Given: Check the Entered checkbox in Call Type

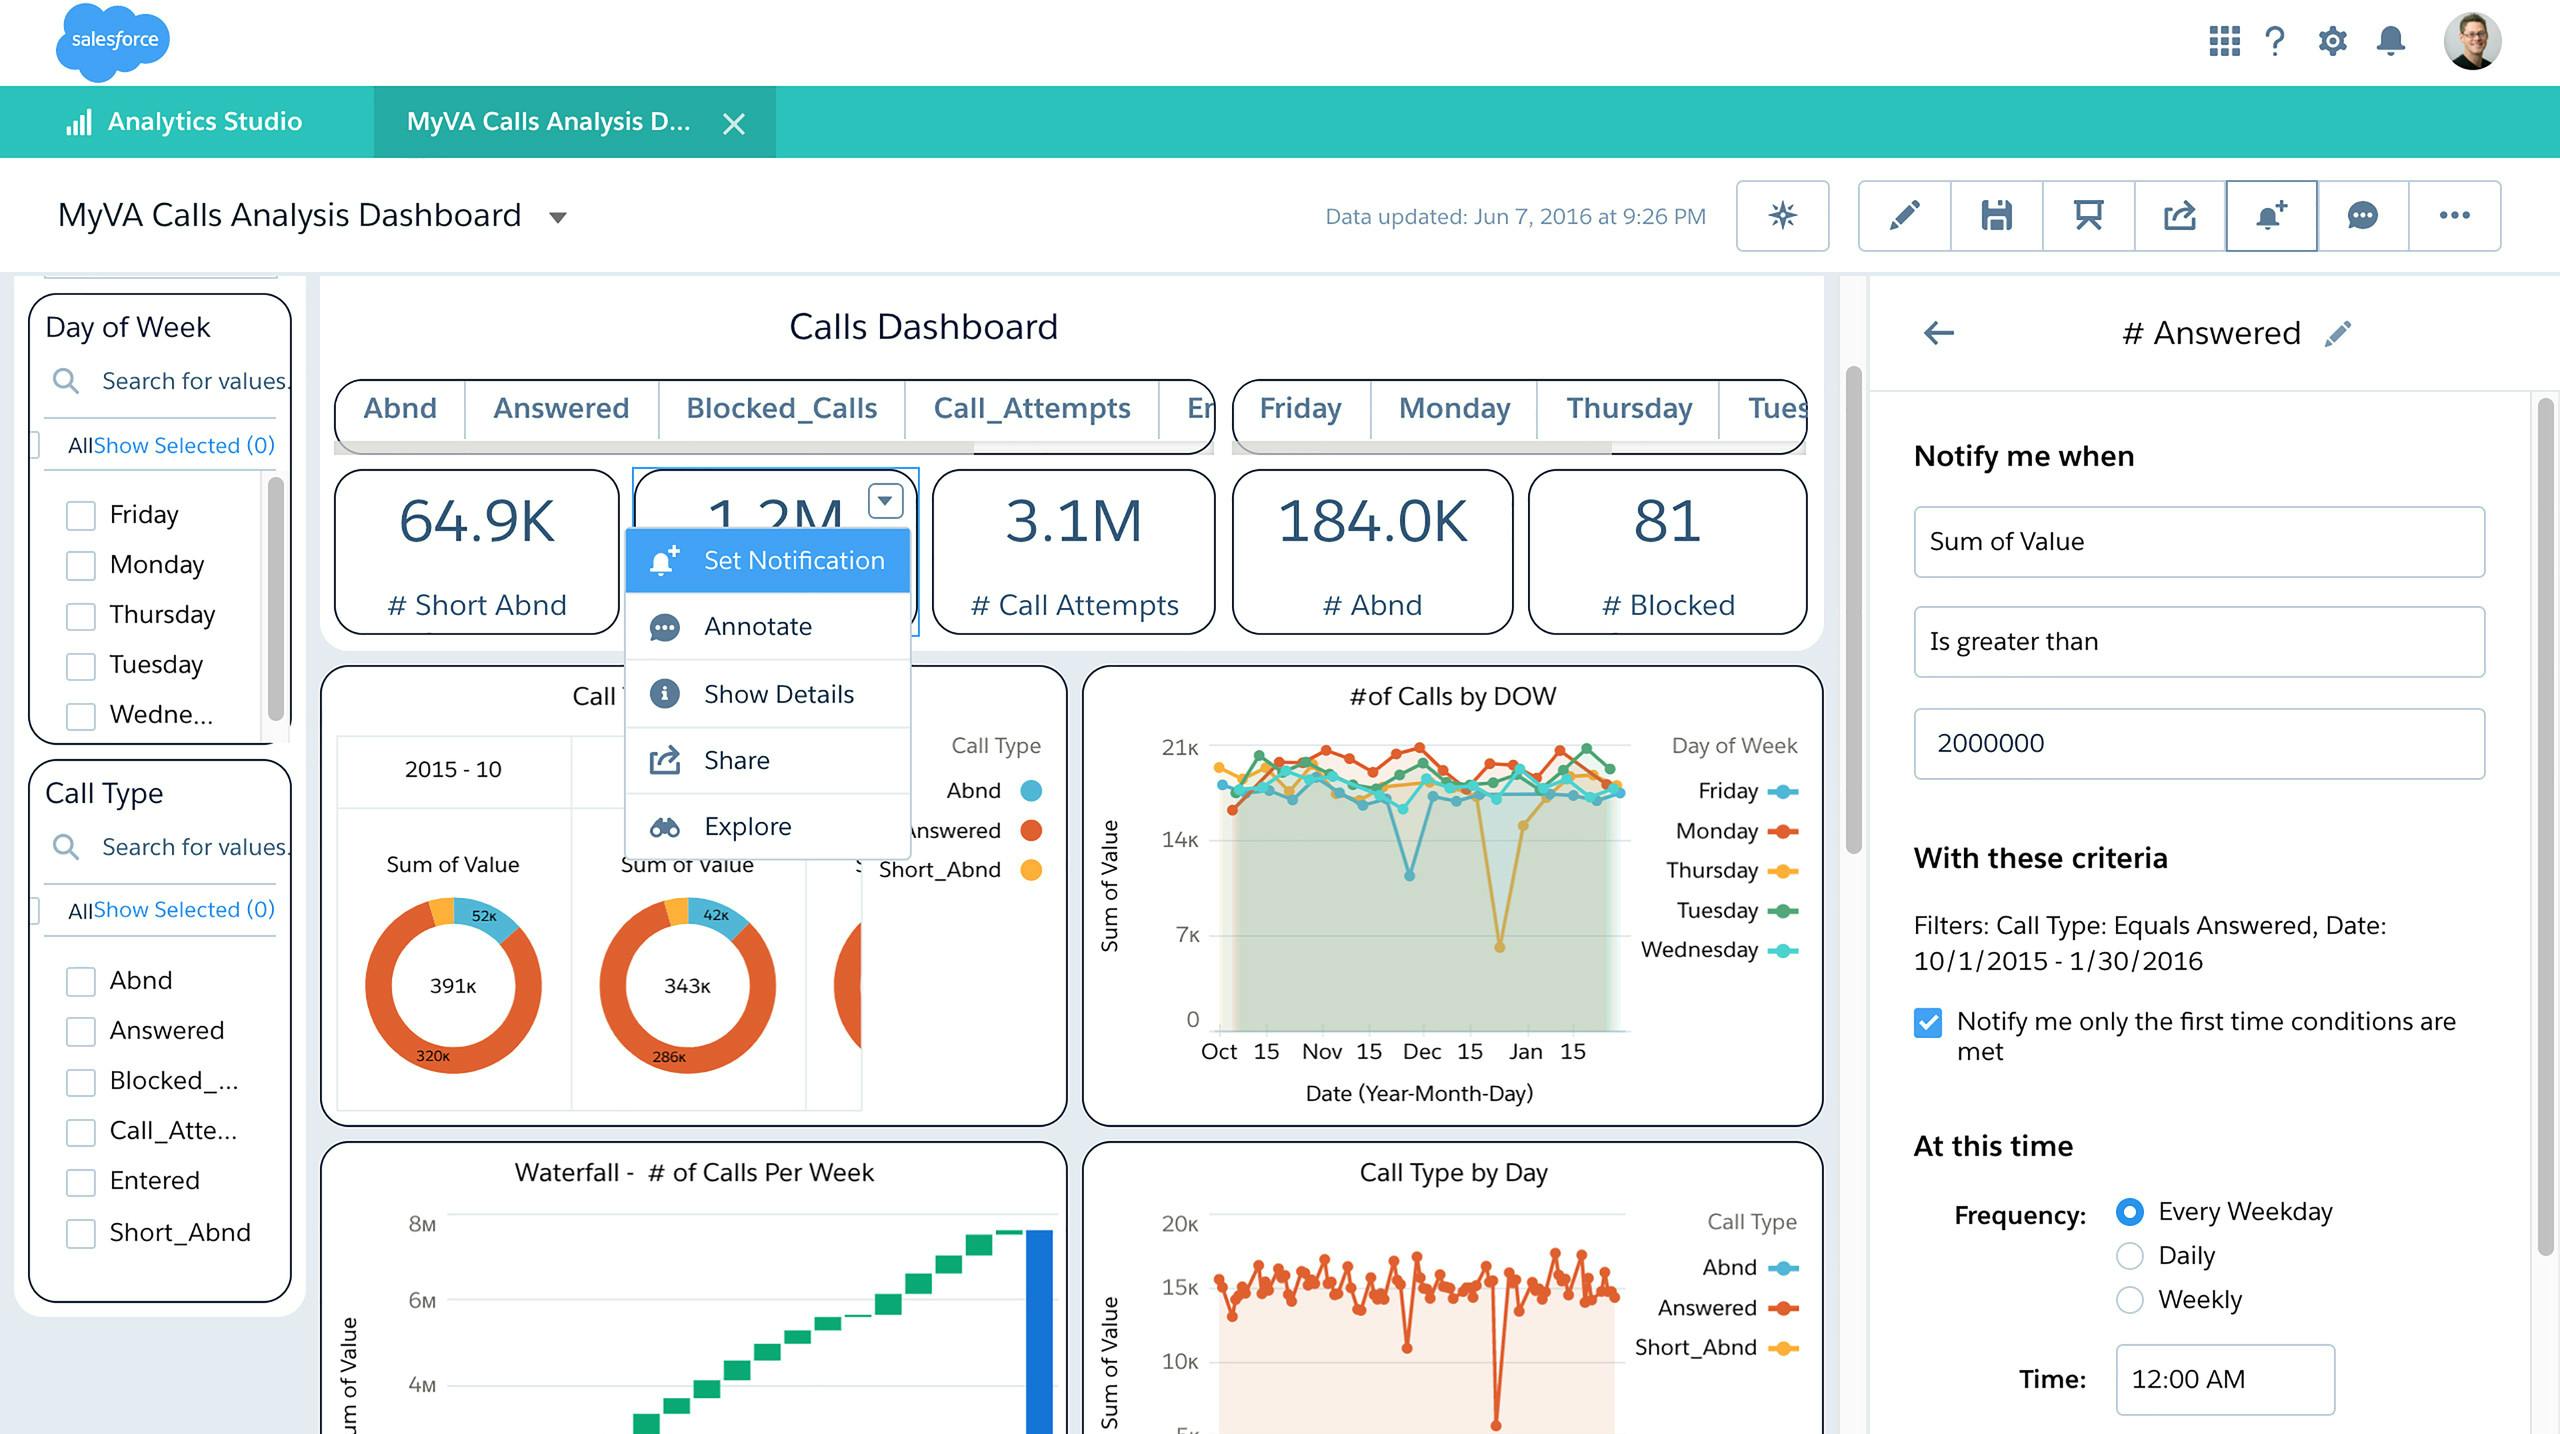Looking at the screenshot, I should tap(81, 1182).
